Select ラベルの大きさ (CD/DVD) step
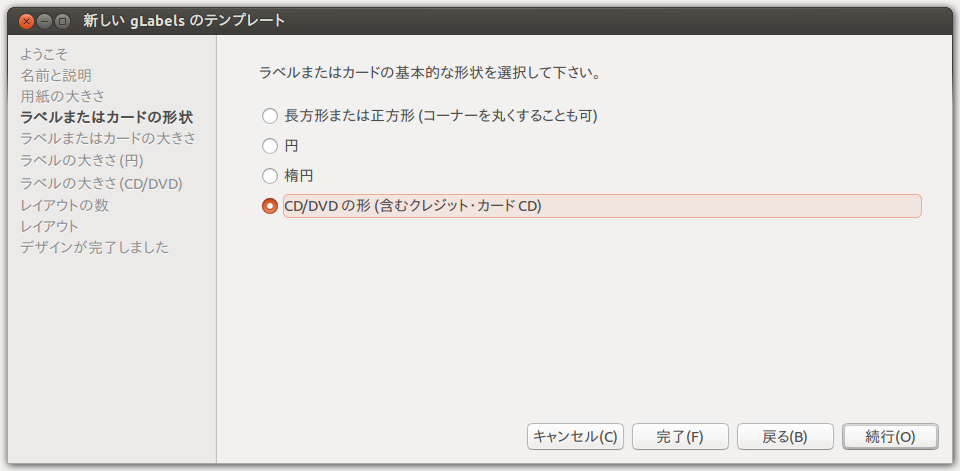Viewport: 960px width, 471px height. (102, 183)
